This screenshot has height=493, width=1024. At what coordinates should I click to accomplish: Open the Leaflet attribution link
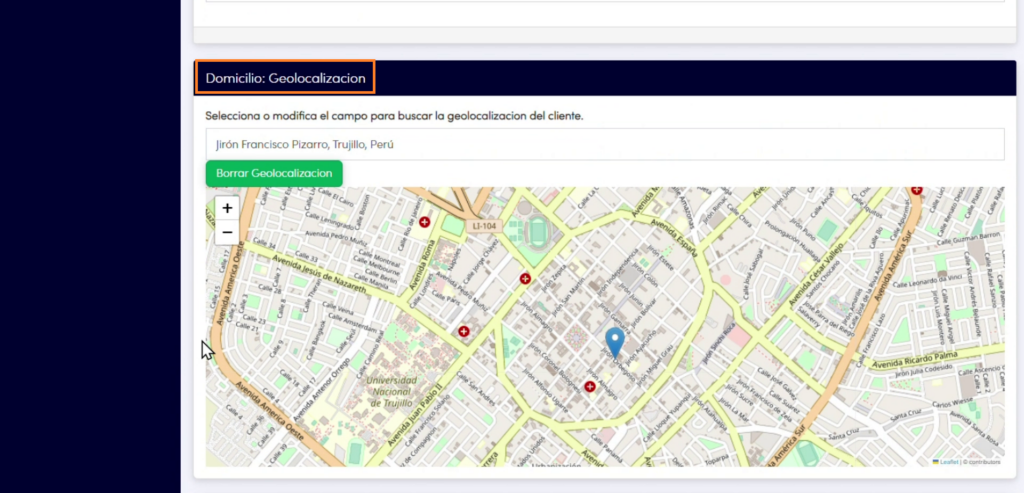pos(949,462)
